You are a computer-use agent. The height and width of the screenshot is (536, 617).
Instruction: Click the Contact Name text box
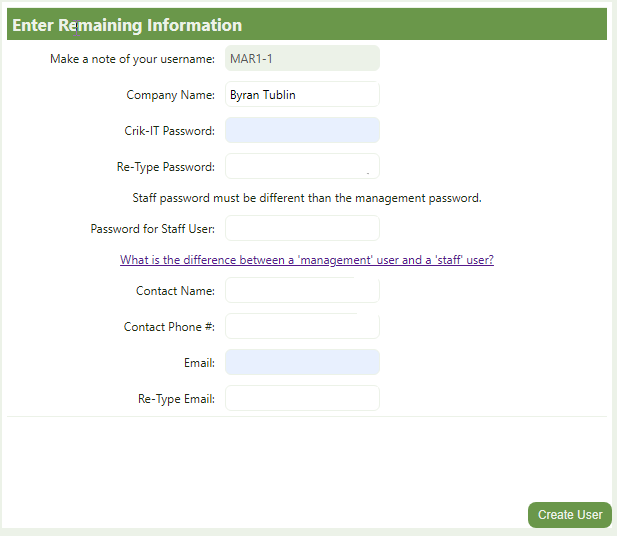tap(302, 291)
